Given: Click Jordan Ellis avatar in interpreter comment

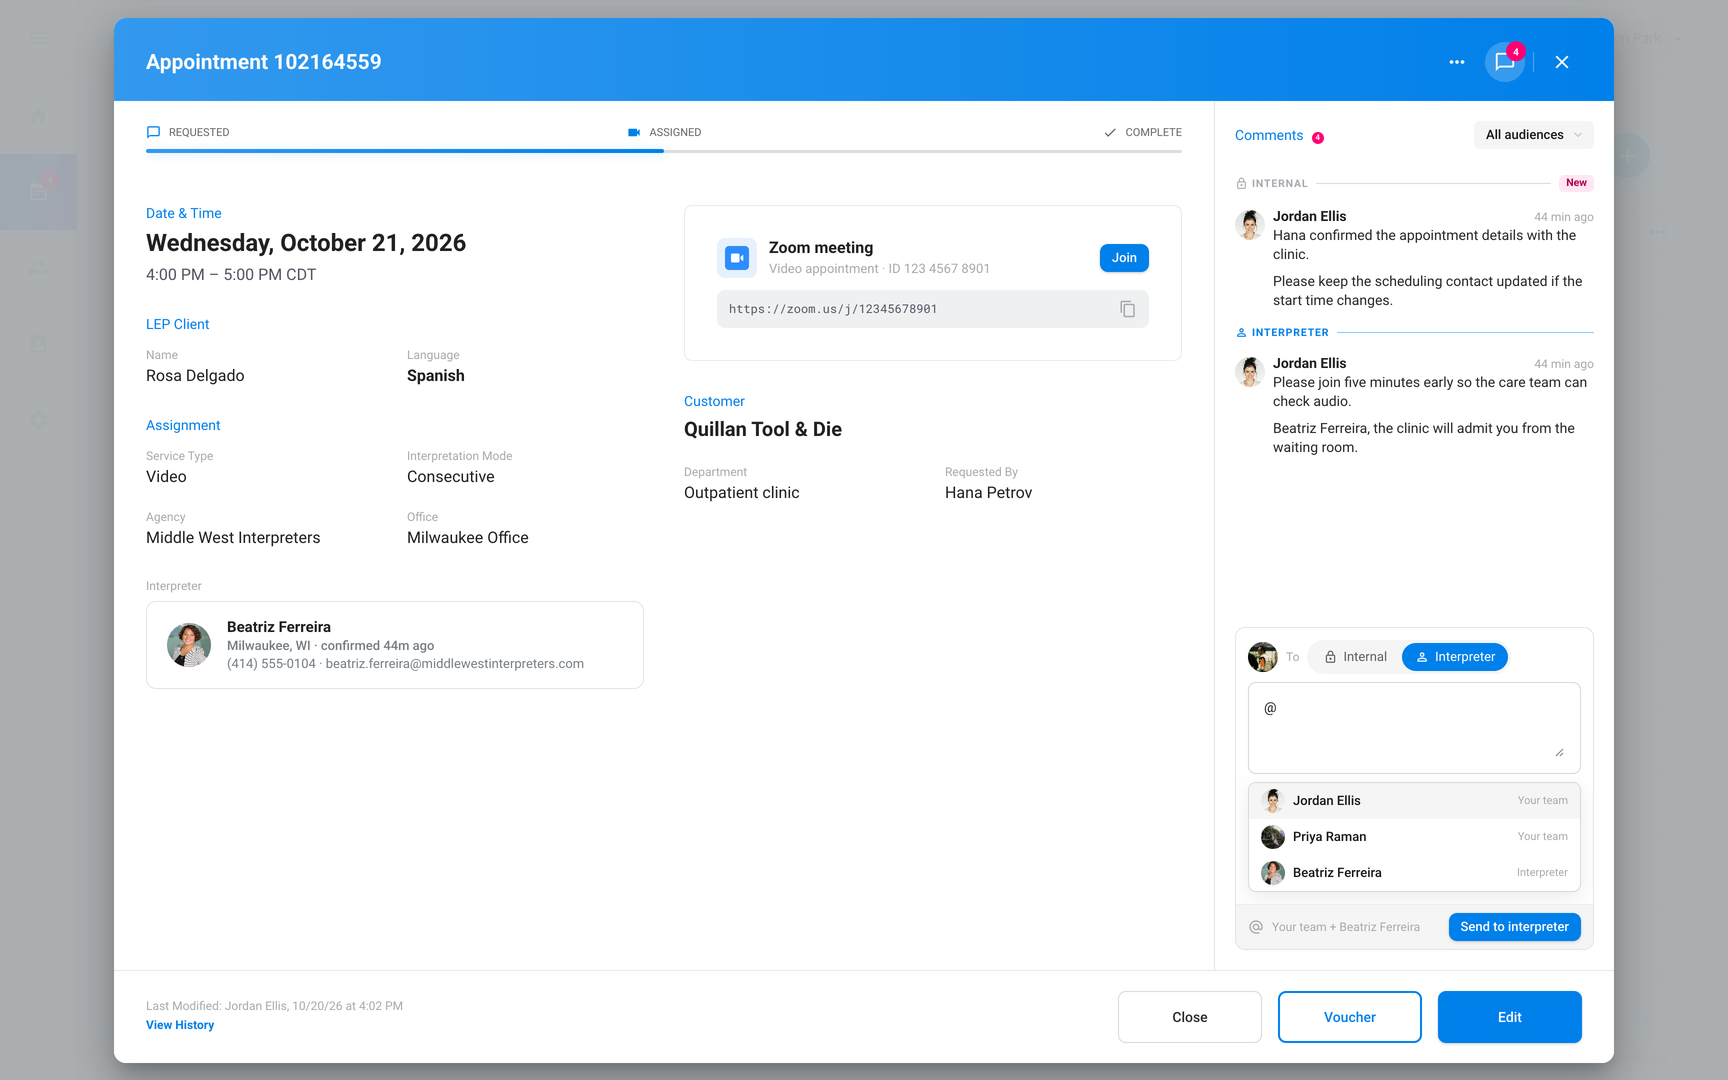Looking at the screenshot, I should click(1250, 371).
